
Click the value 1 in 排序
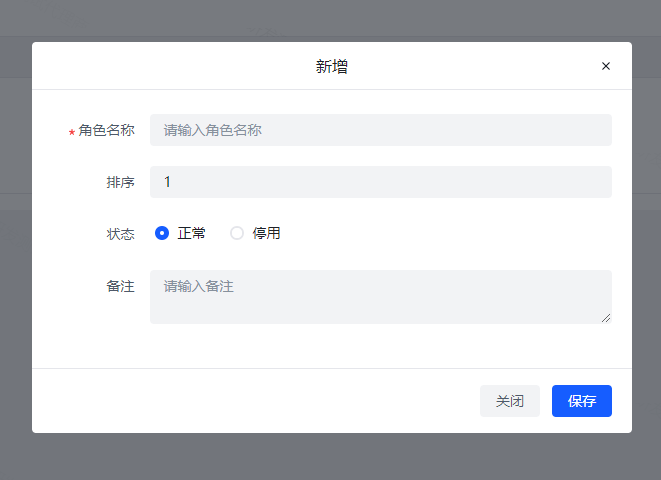(x=167, y=182)
